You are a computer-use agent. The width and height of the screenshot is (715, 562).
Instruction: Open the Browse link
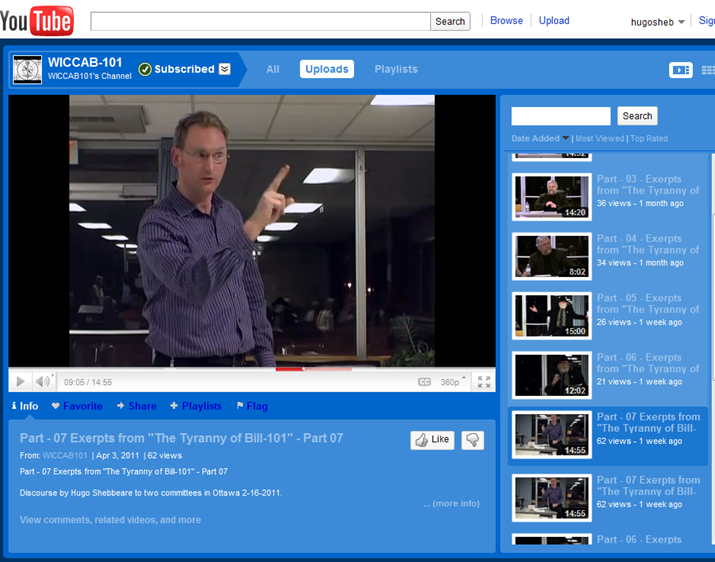tap(506, 21)
